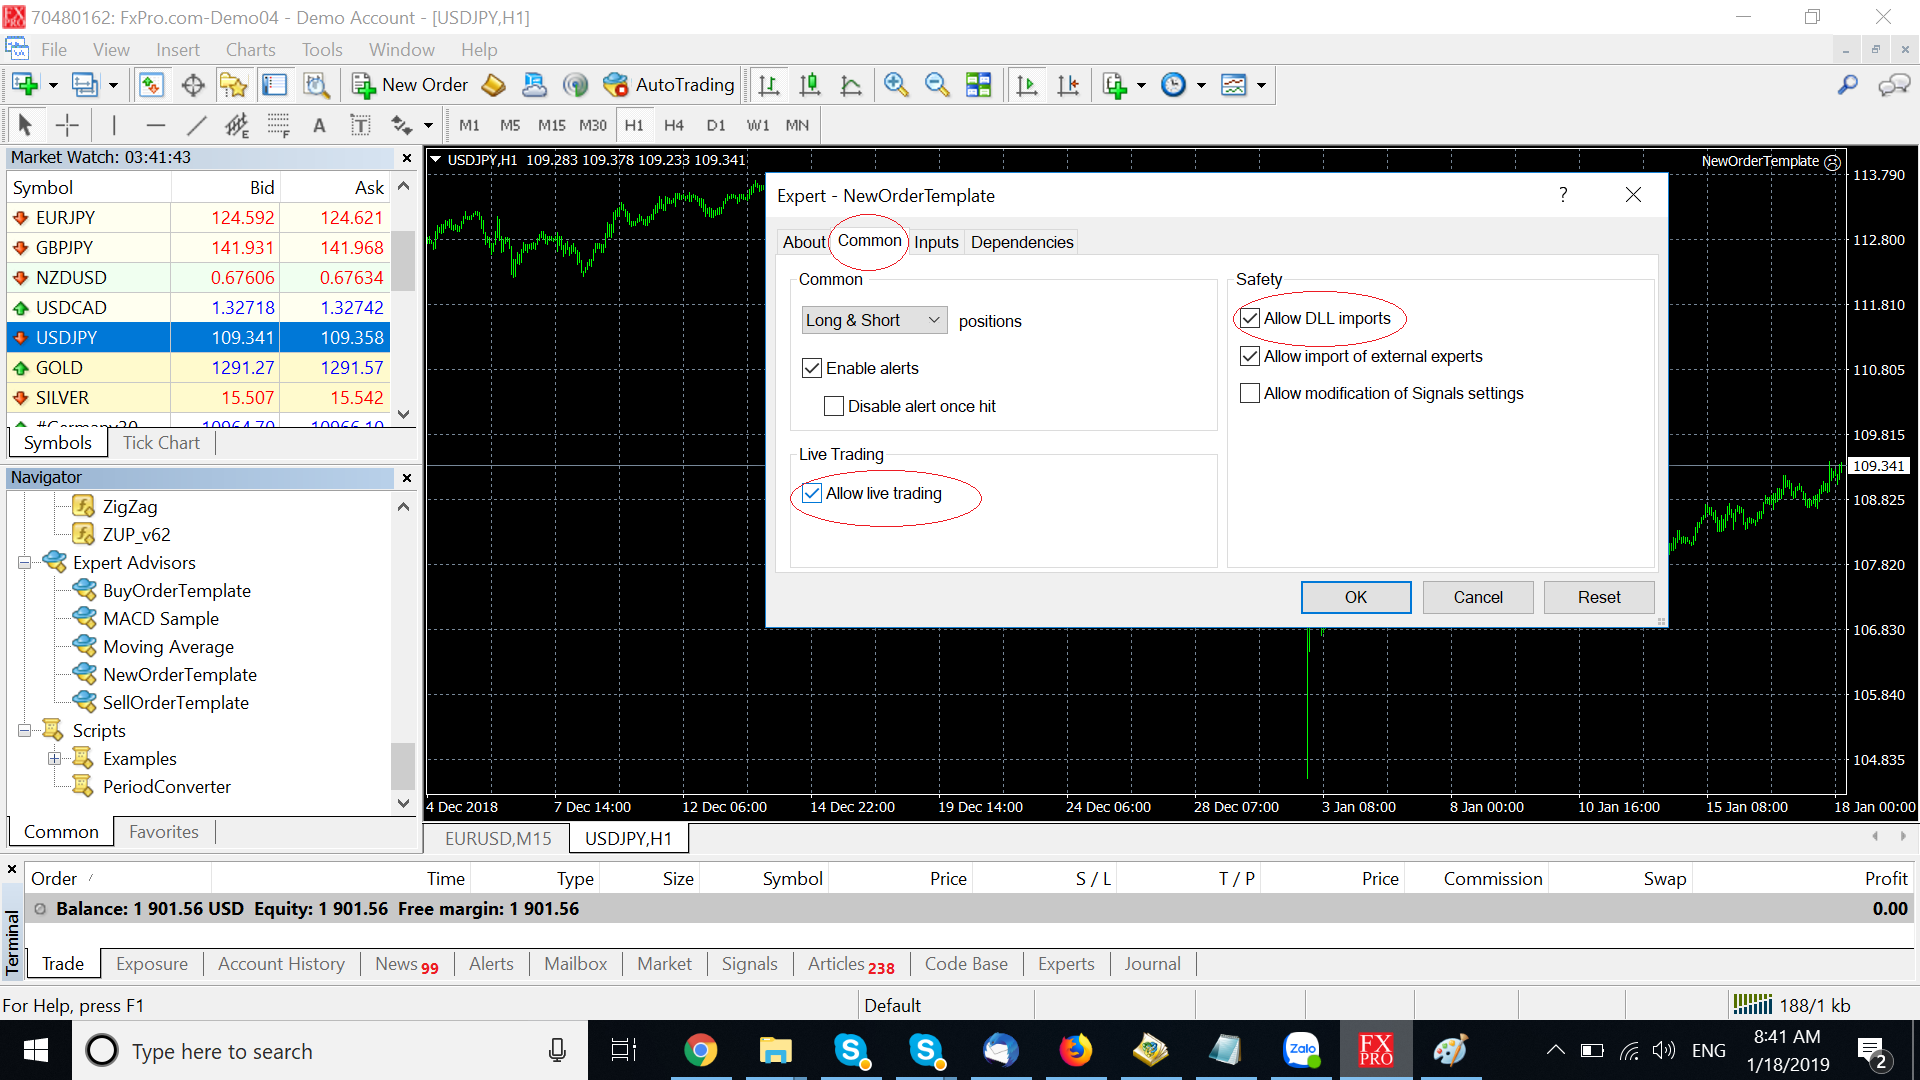Screen dimensions: 1920x1080
Task: Click the Zoom Out chart icon
Action: [x=937, y=85]
